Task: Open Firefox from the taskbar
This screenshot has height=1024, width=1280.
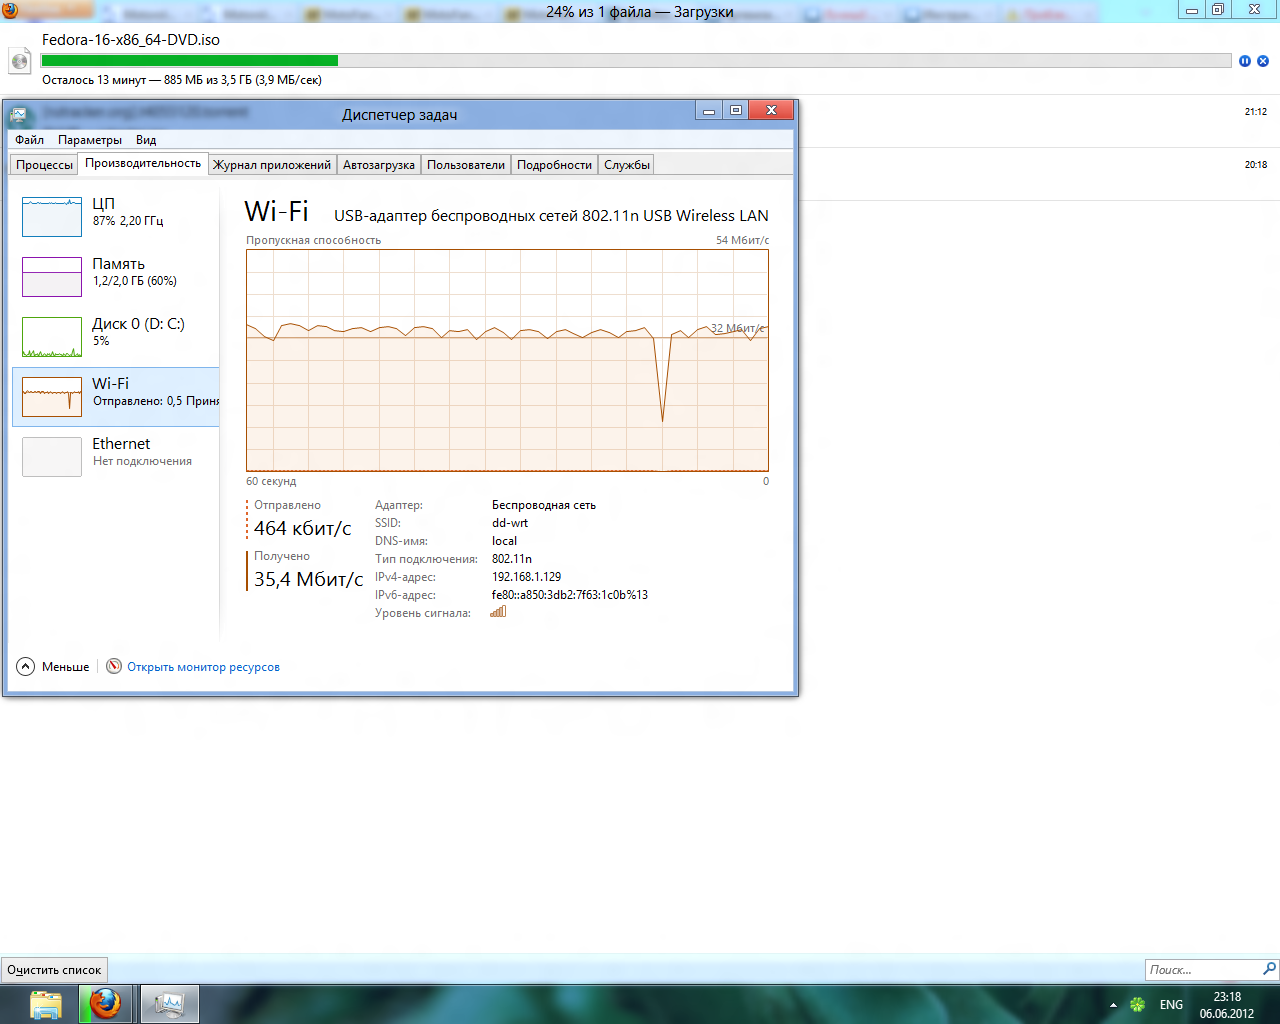Action: [106, 1004]
